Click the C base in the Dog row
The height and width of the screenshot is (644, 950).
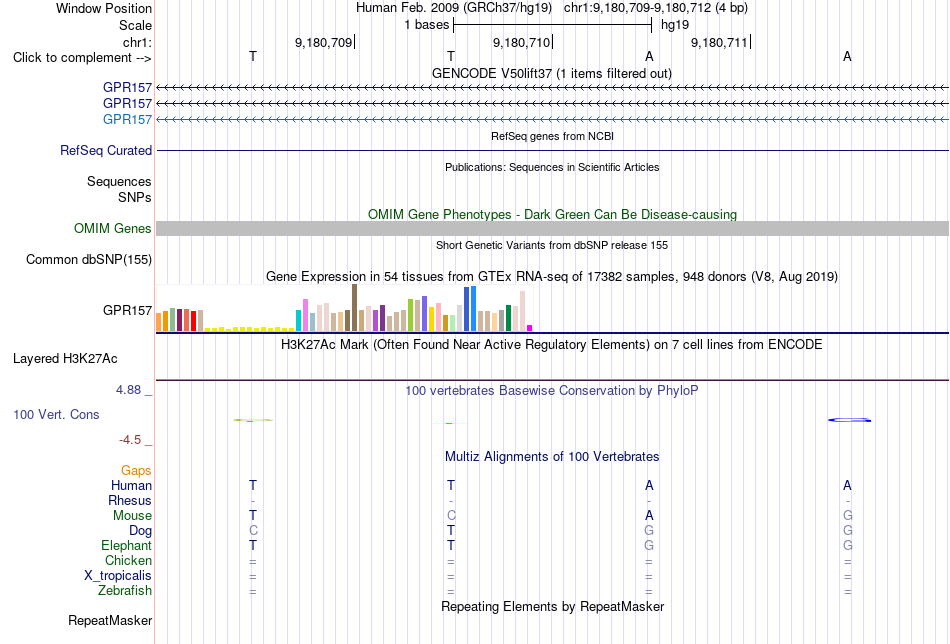coord(253,531)
